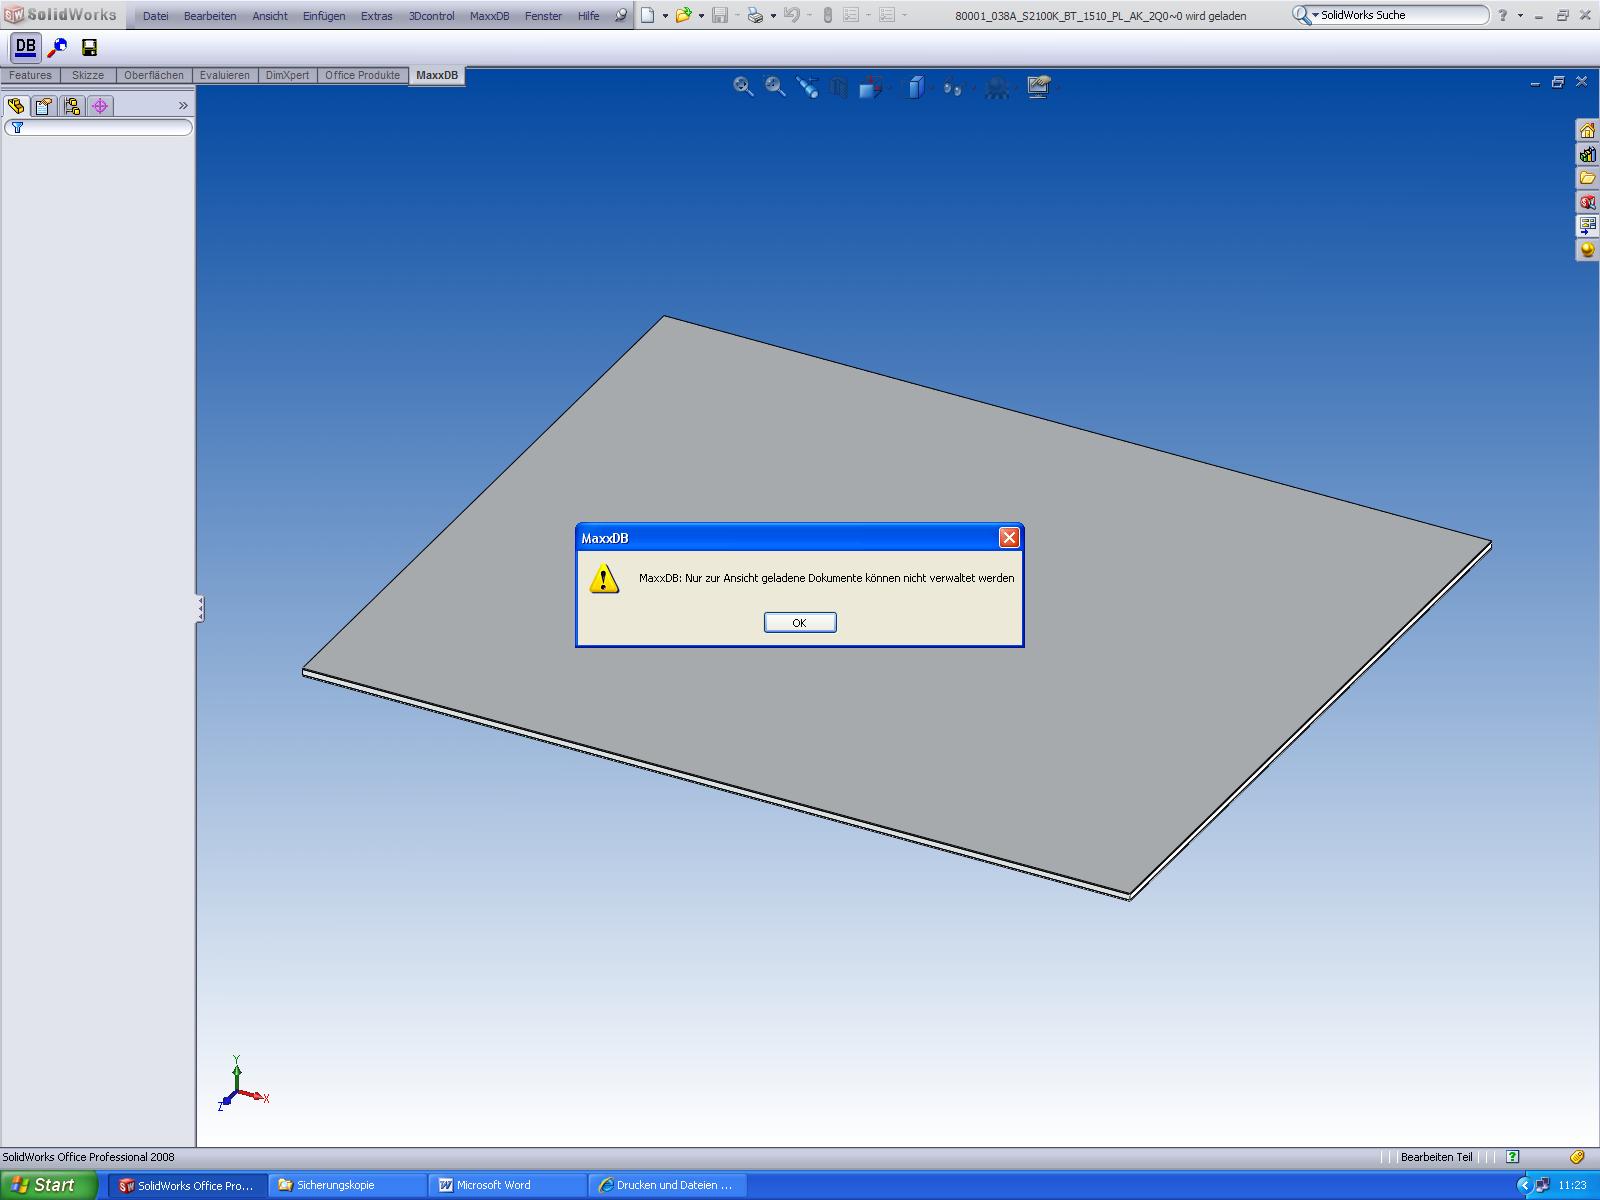Image resolution: width=1600 pixels, height=1200 pixels.
Task: Open the View Palette task pane tab
Action: tap(1587, 226)
